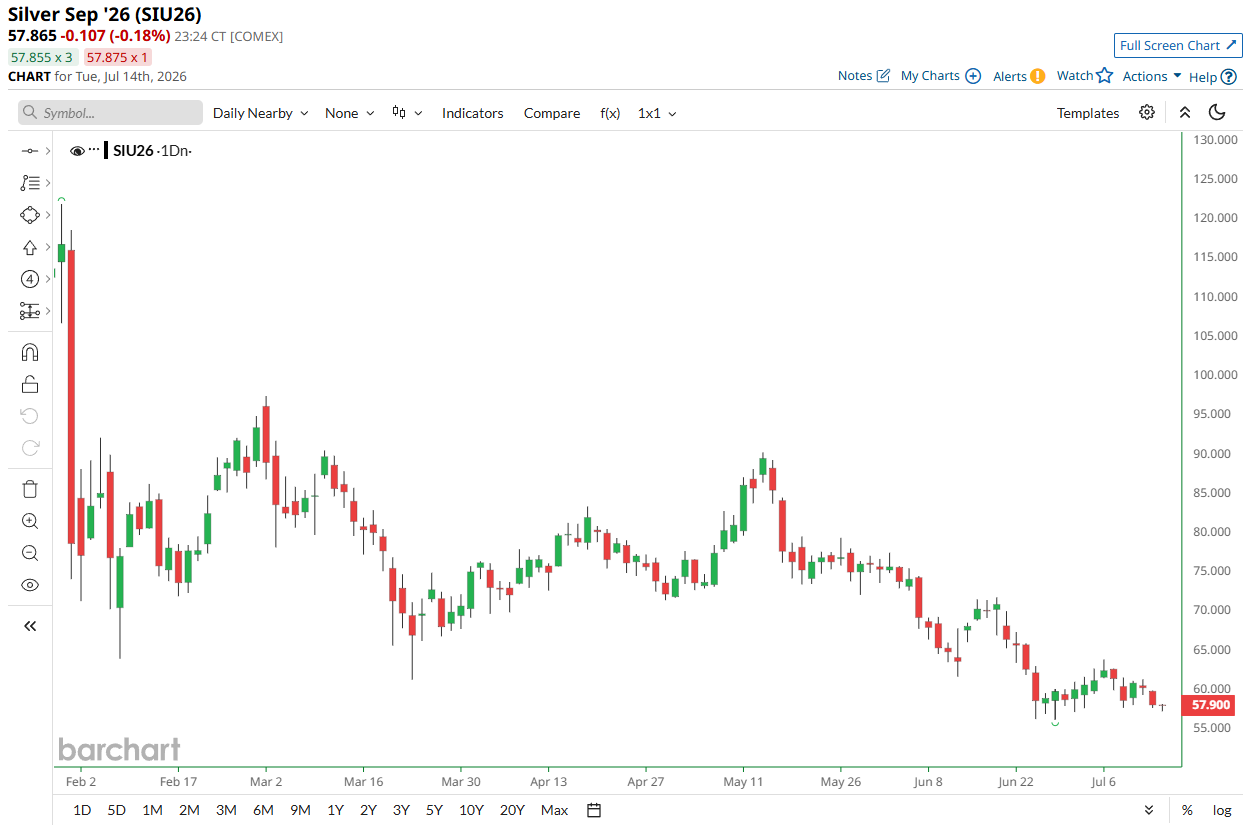Viewport: 1253px width, 828px height.
Task: Select 1M time range
Action: [x=152, y=810]
